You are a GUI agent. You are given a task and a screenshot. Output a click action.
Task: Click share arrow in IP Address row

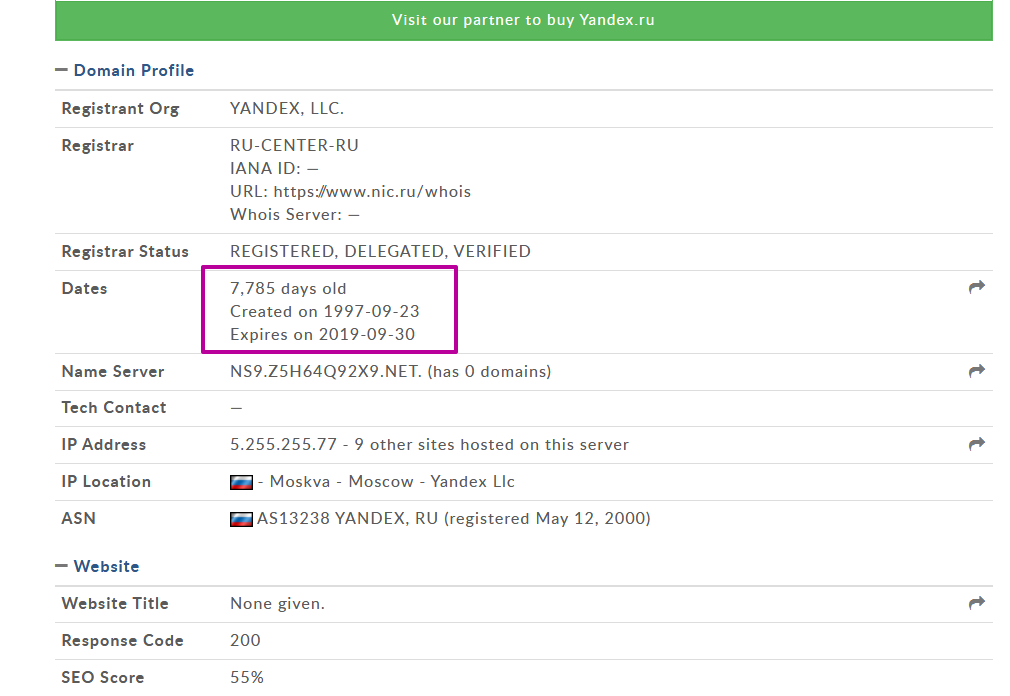tap(977, 444)
